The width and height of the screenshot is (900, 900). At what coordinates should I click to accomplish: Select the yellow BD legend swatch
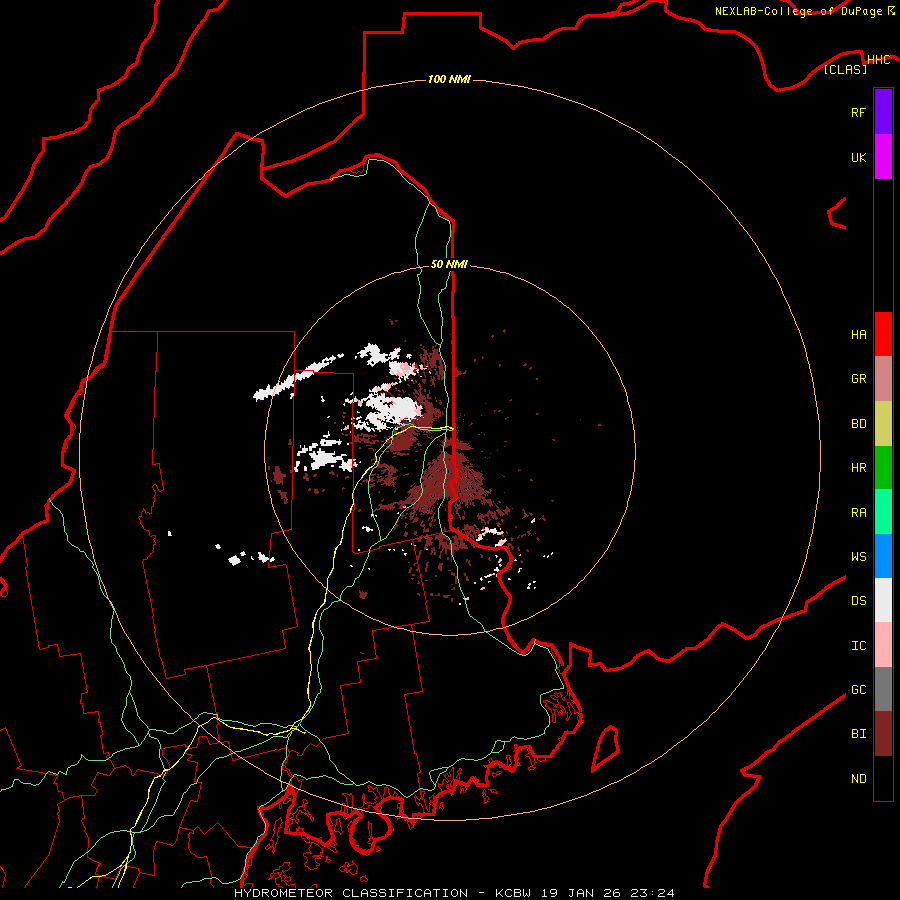[883, 423]
